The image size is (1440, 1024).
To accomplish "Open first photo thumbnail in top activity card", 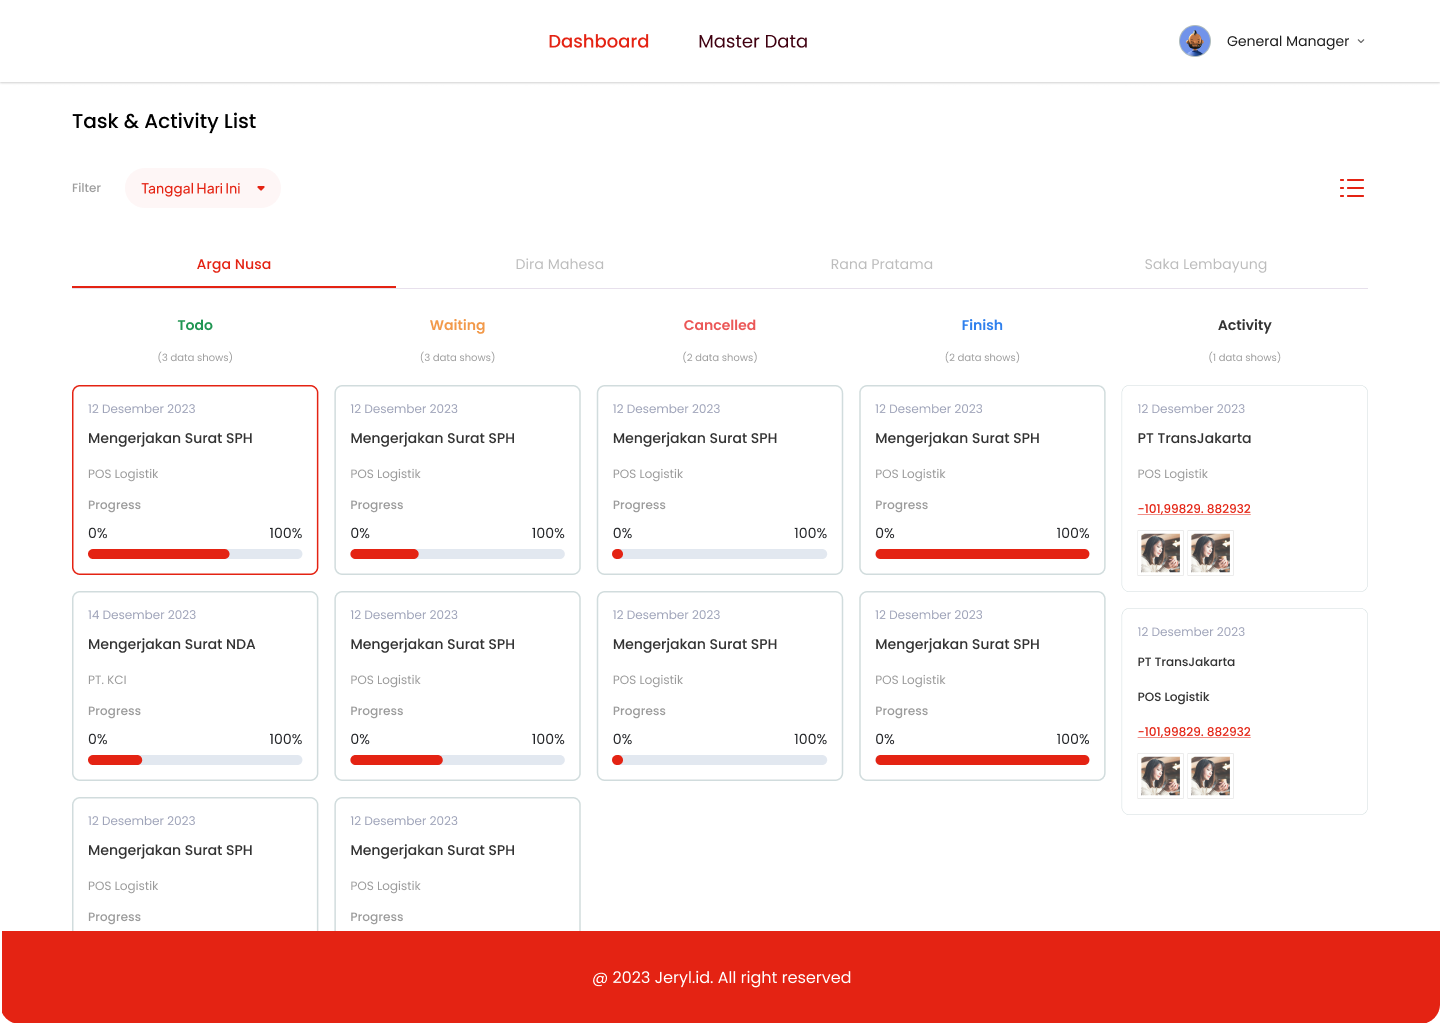I will point(1160,553).
